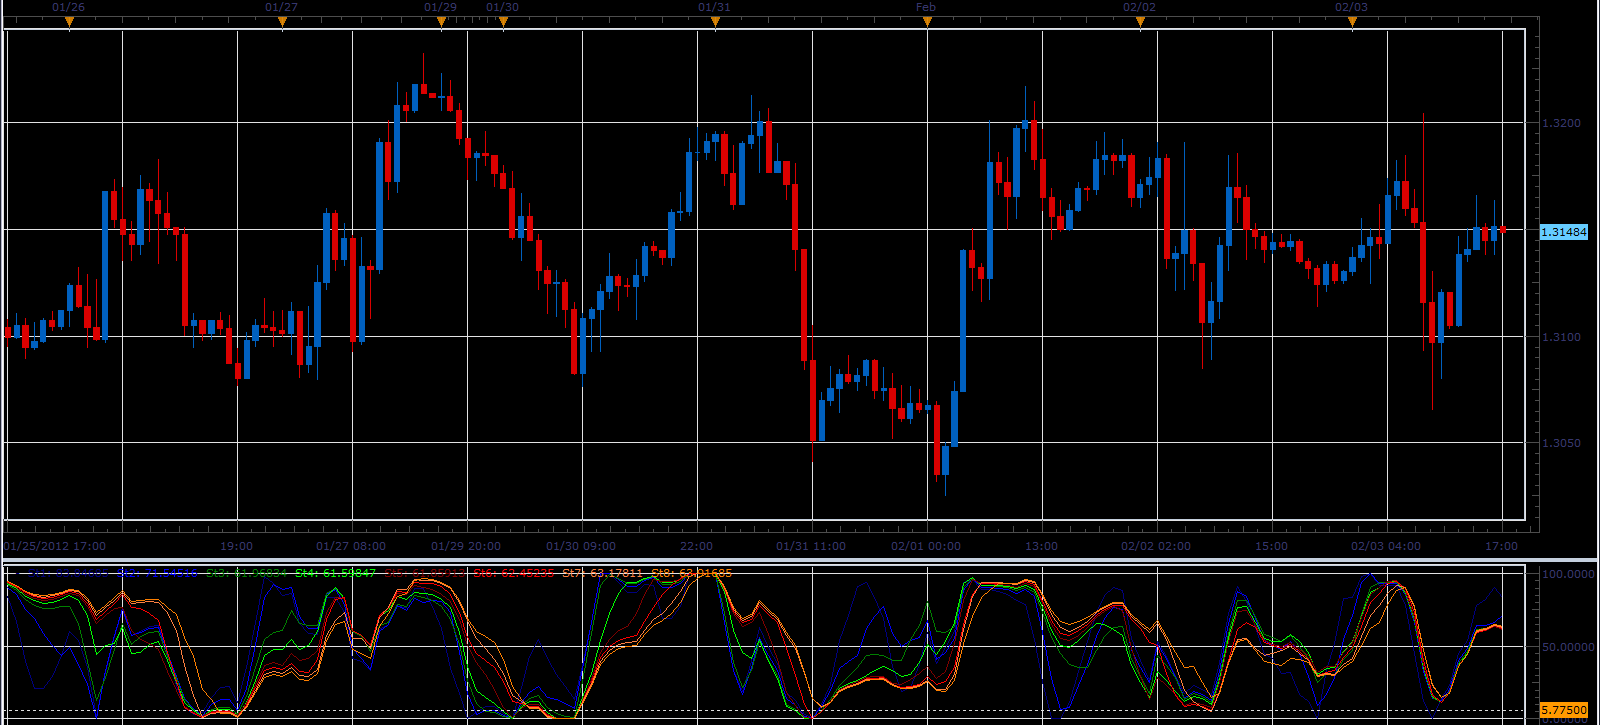Click the 01/30 09:00 time label

(581, 546)
